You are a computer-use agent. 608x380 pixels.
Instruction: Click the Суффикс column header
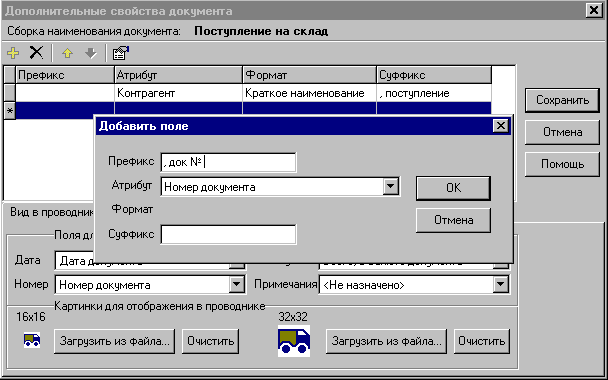434,75
